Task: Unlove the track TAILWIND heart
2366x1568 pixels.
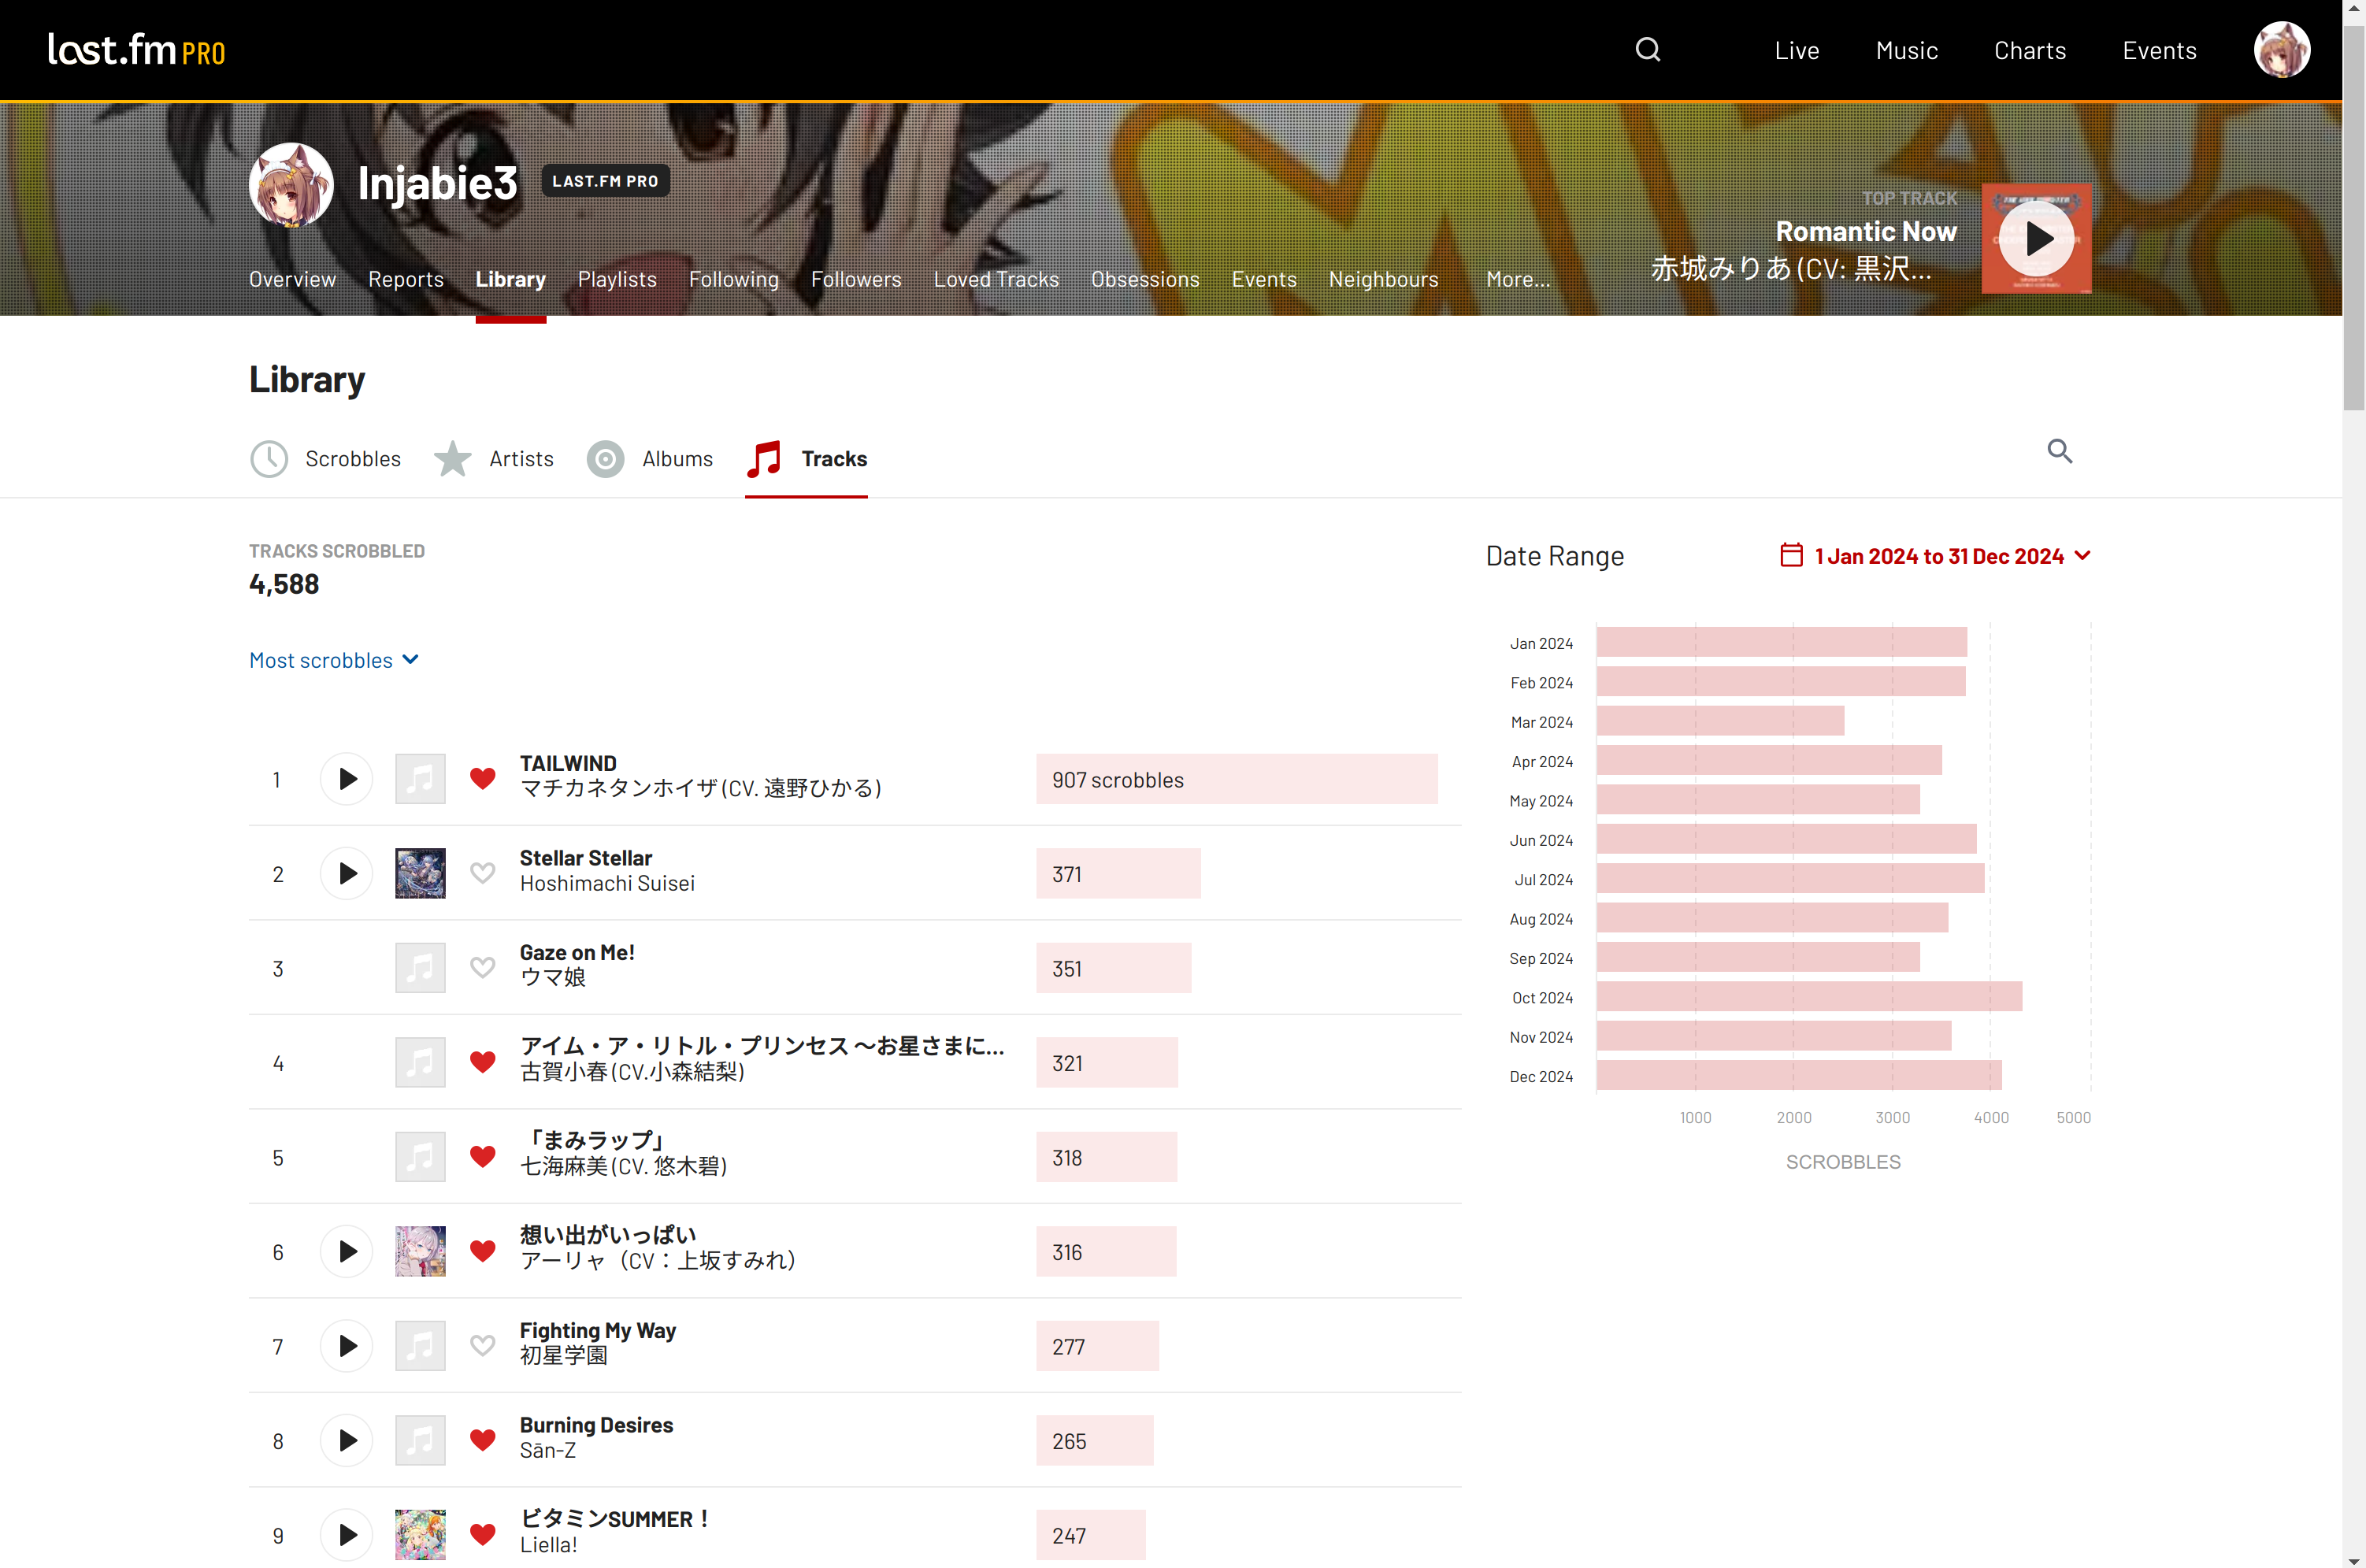Action: (x=483, y=779)
